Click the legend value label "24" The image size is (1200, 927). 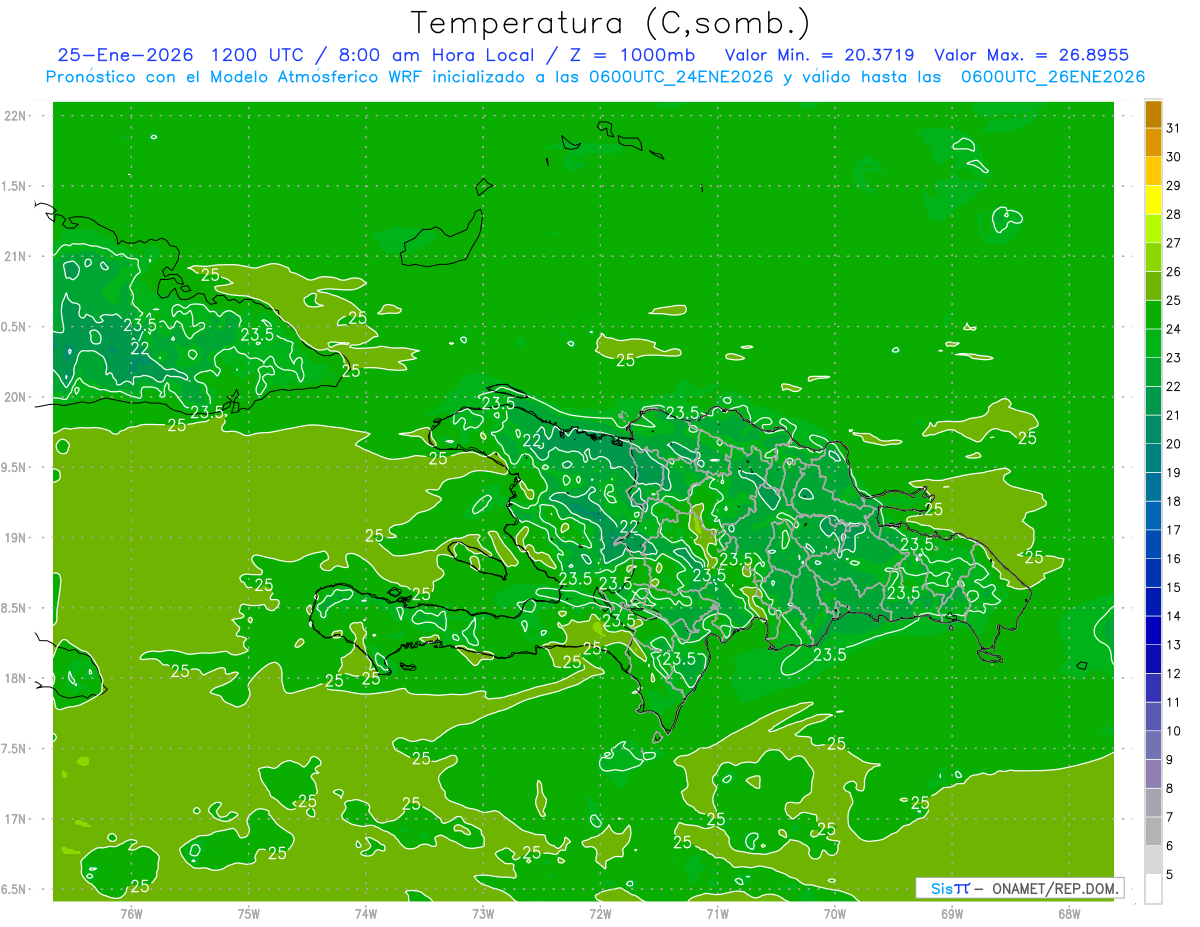click(1174, 329)
